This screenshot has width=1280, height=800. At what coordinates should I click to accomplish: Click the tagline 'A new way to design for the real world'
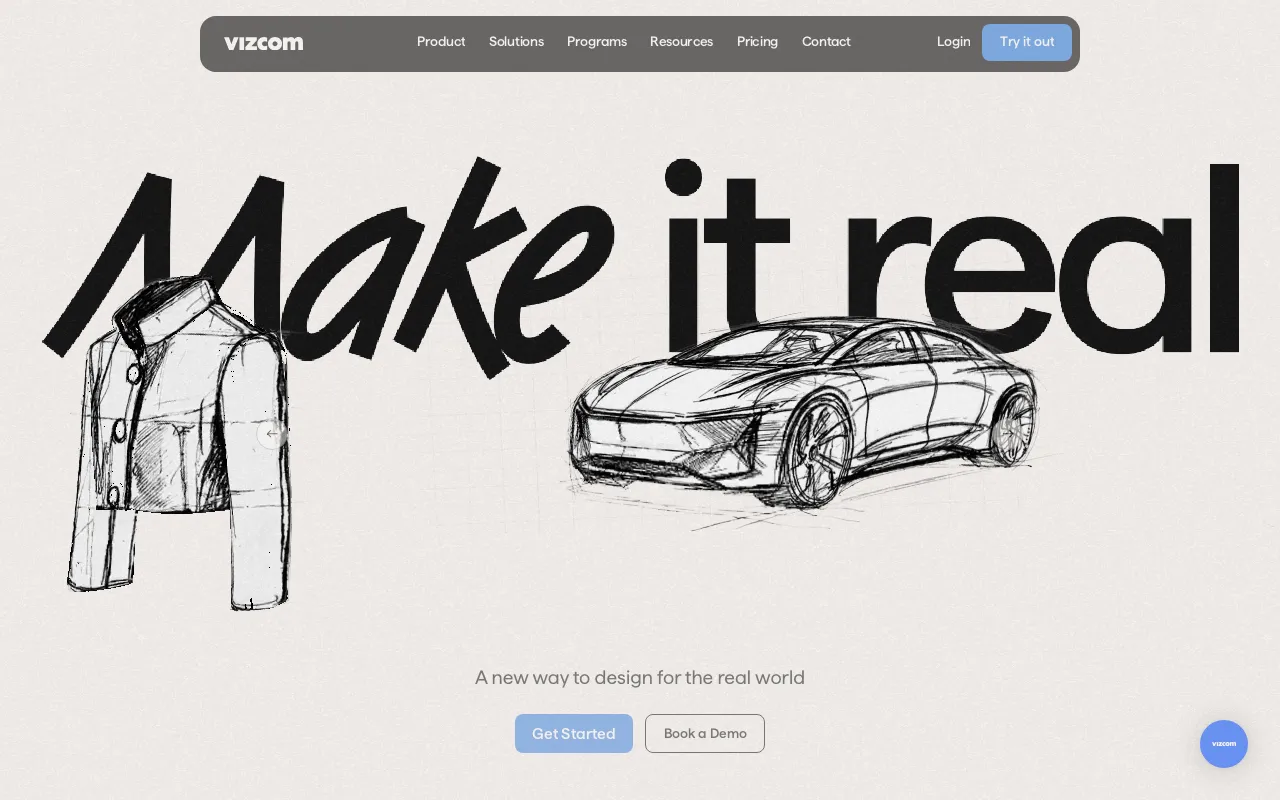tap(640, 678)
